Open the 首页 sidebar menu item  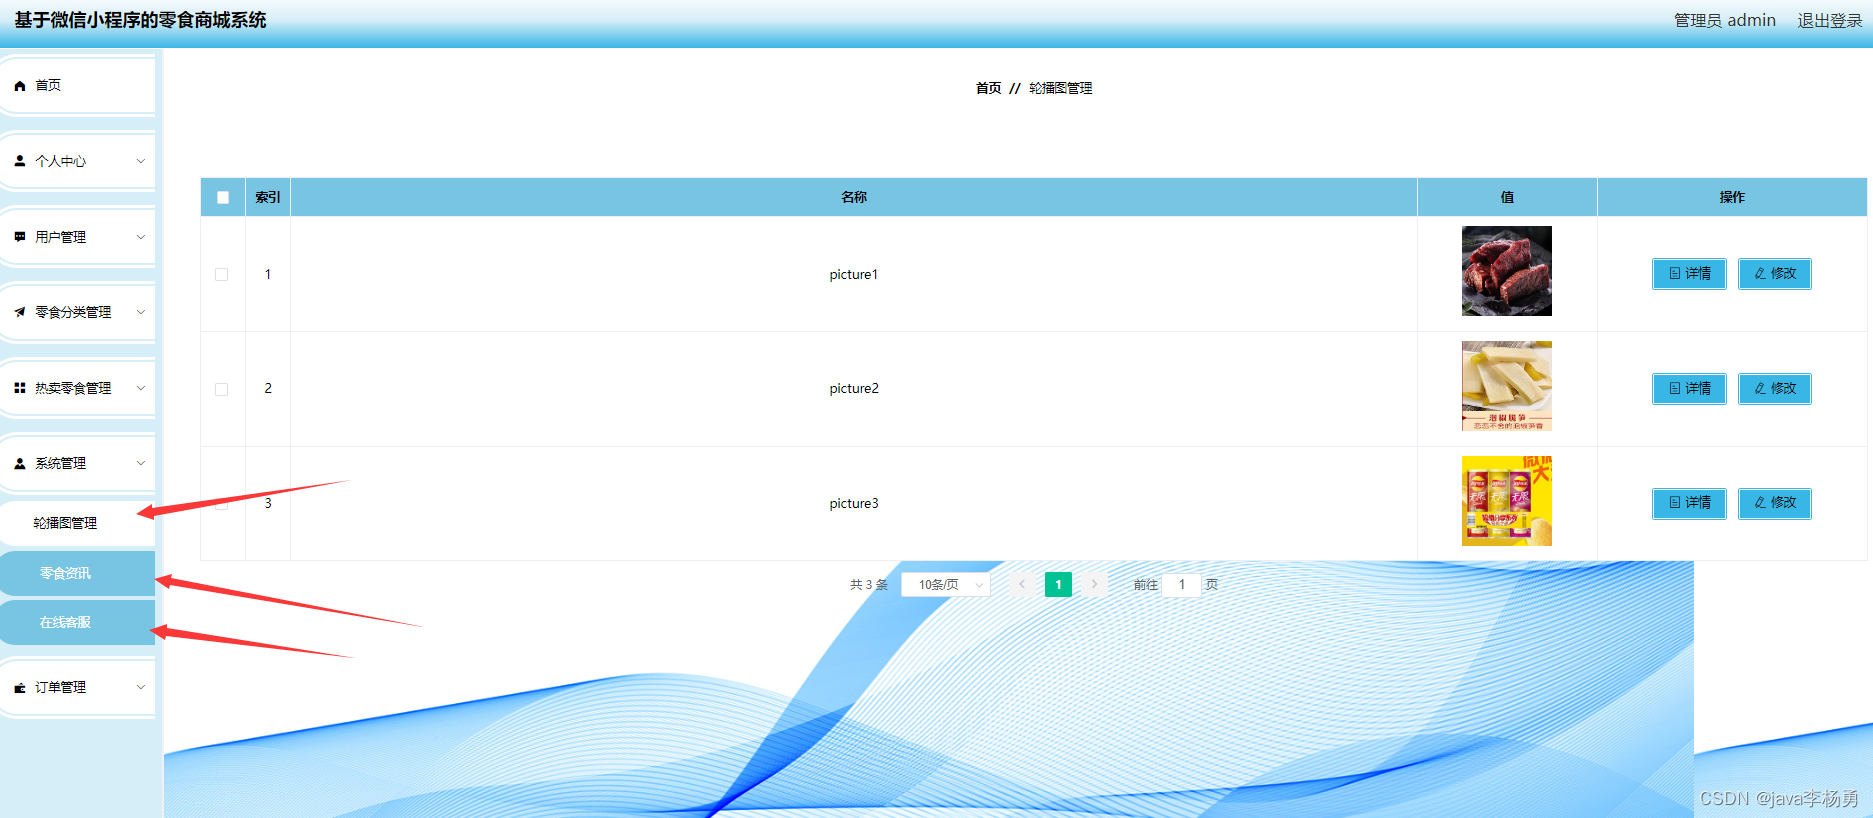coord(77,86)
